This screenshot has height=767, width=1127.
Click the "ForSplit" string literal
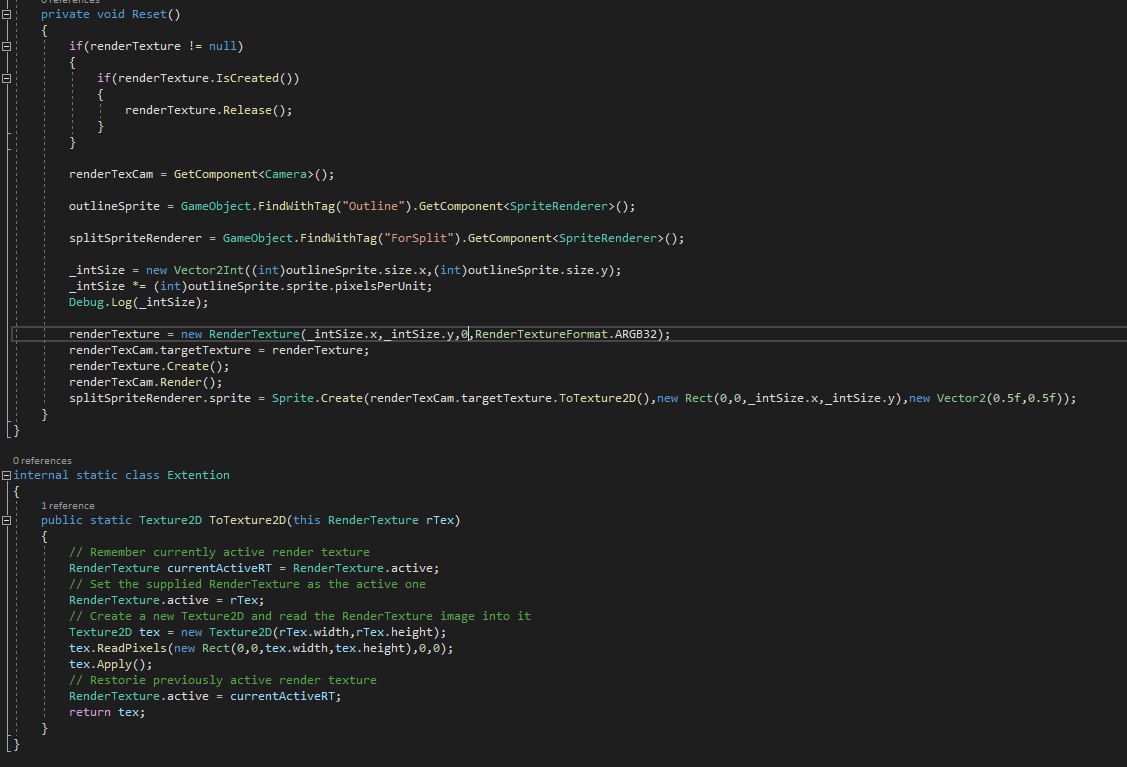click(x=418, y=238)
